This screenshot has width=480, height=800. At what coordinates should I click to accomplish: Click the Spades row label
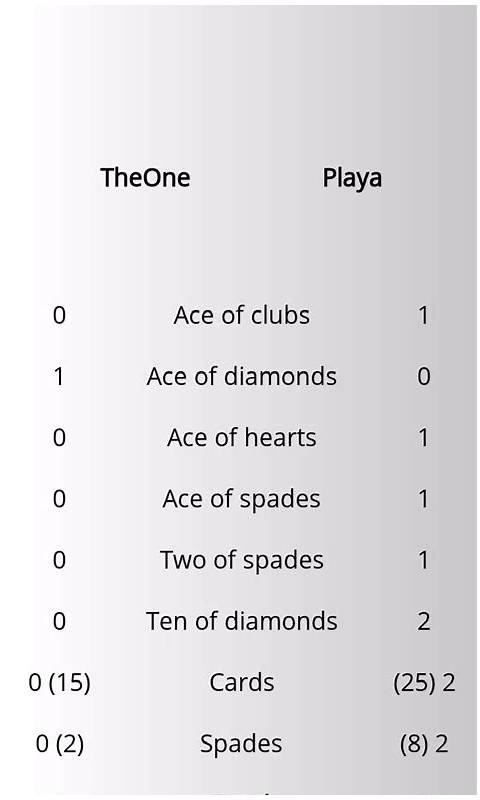pyautogui.click(x=241, y=744)
